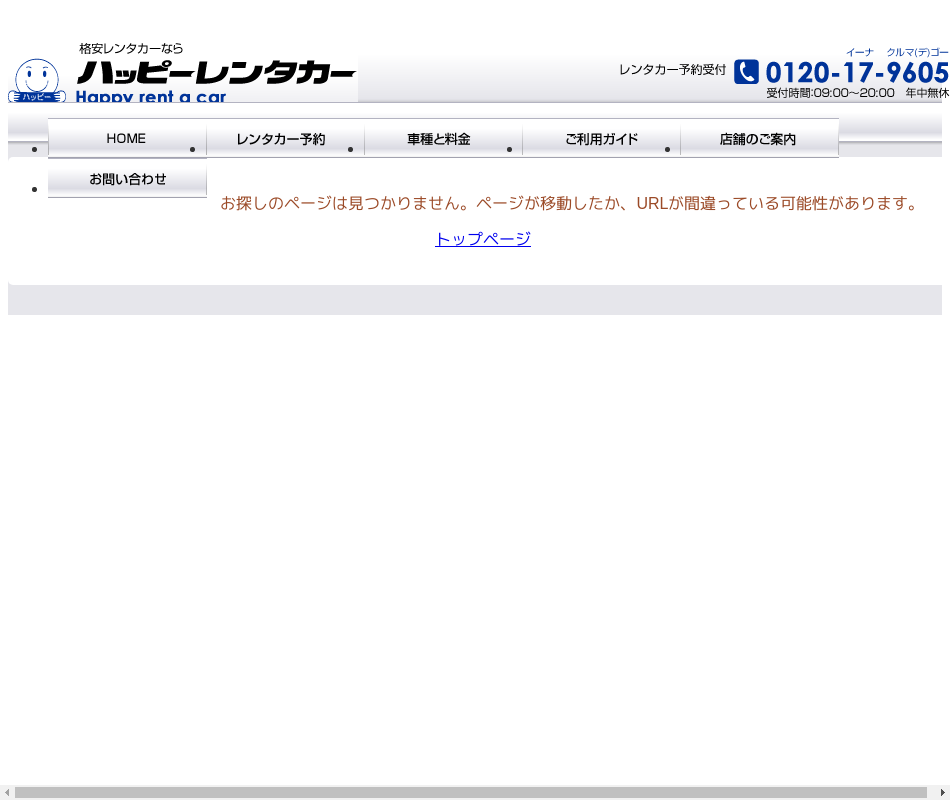Select 車種と料金 in the navigation bar

click(x=443, y=139)
